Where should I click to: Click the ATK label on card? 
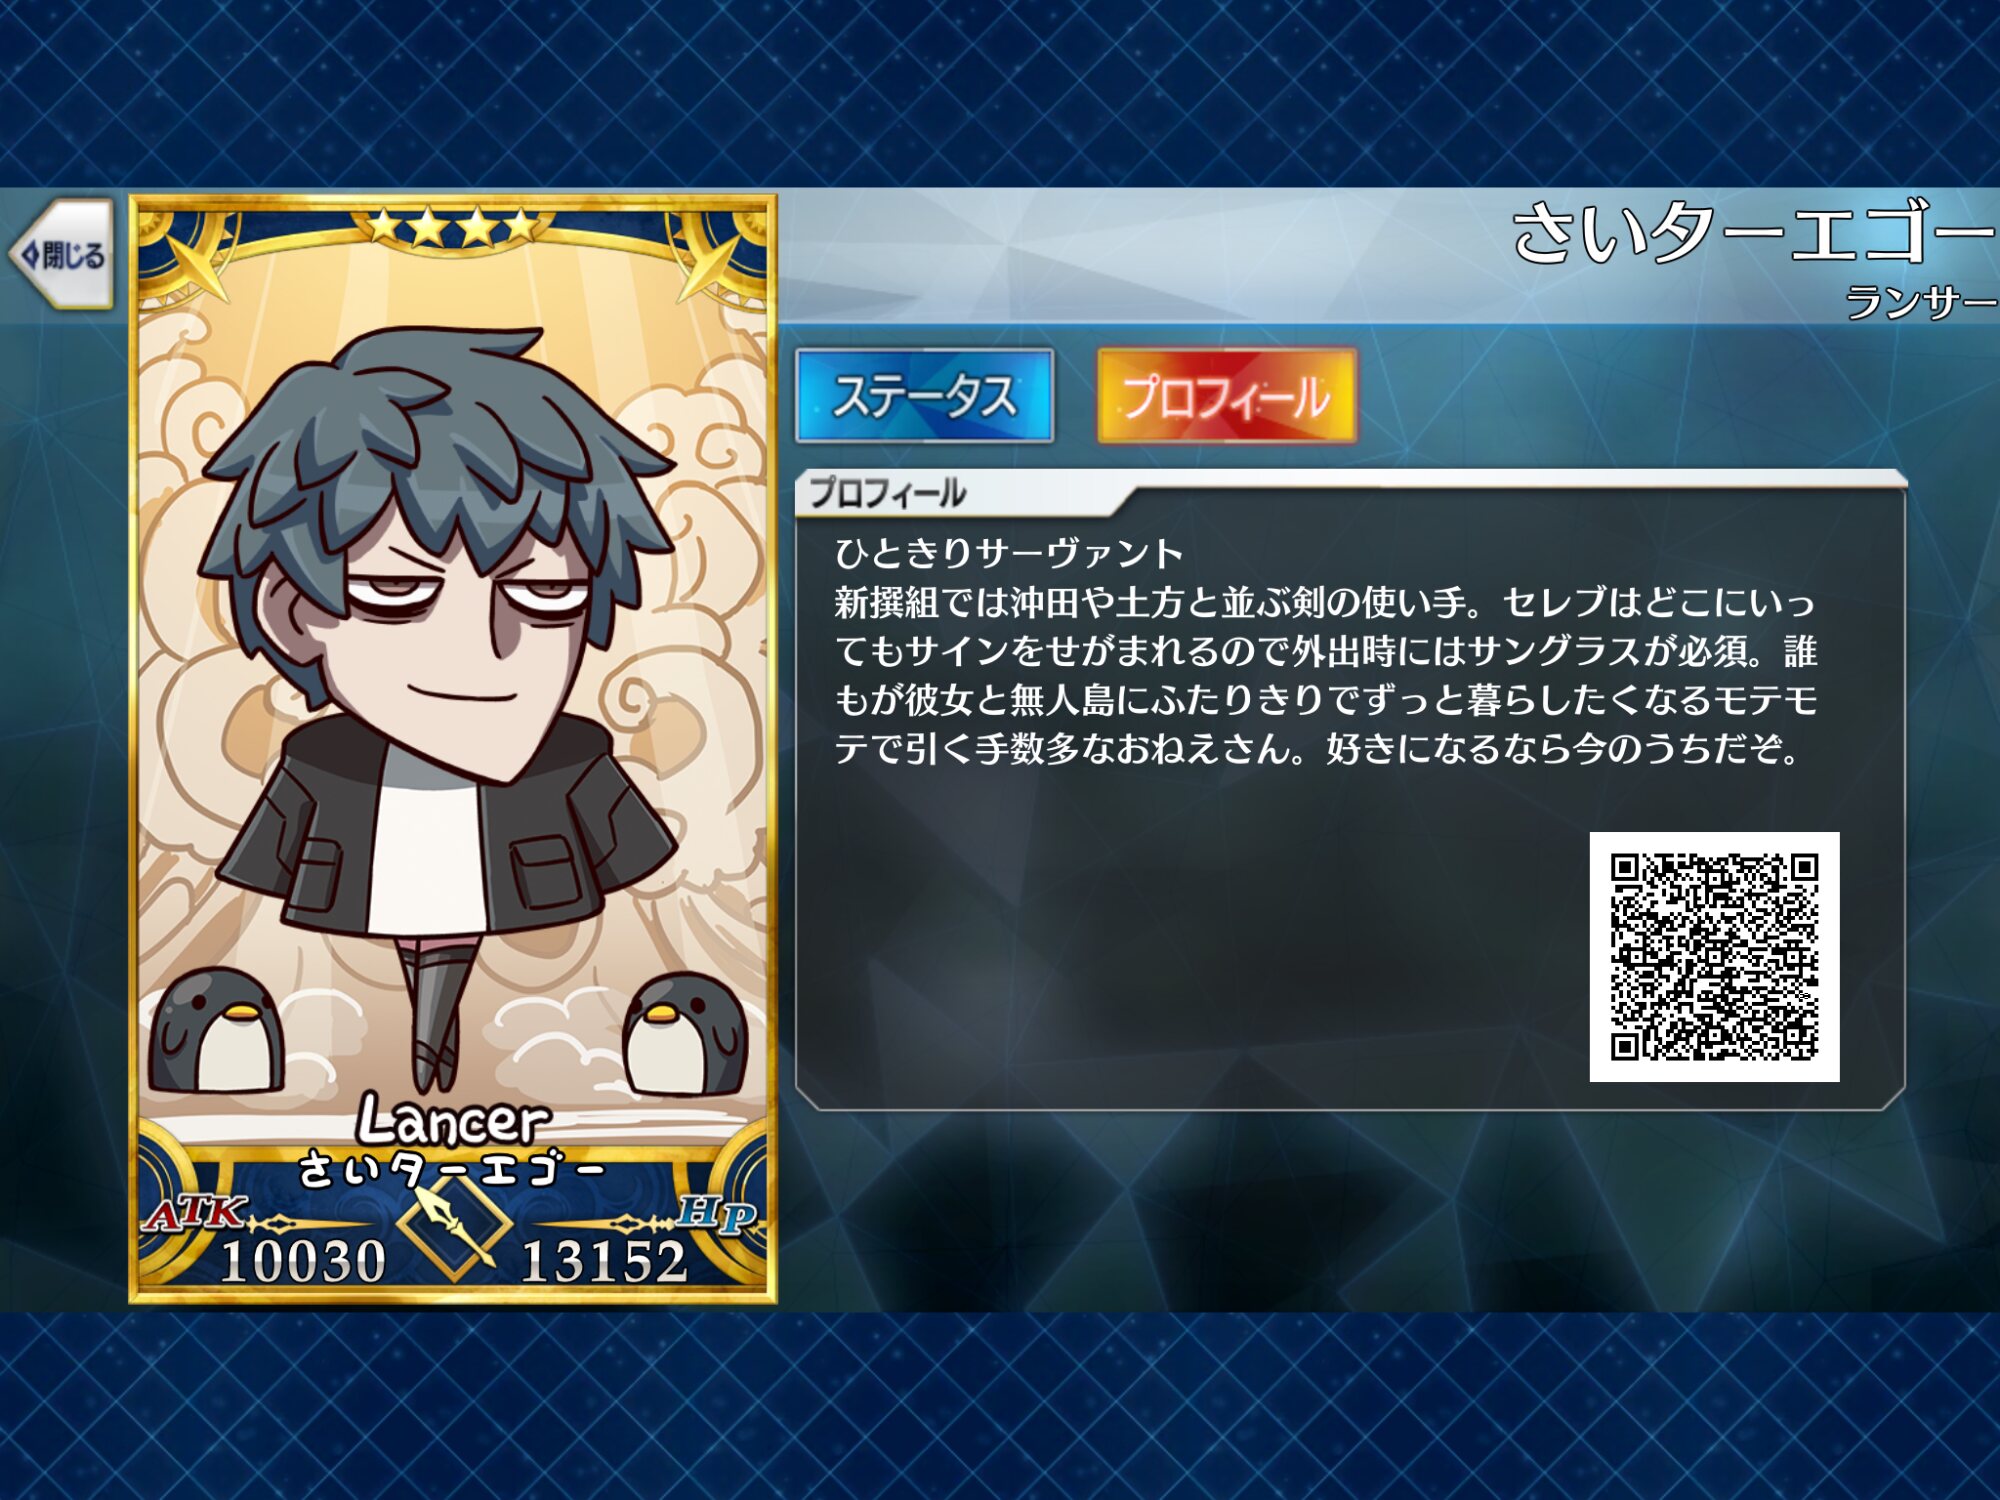click(x=193, y=1214)
